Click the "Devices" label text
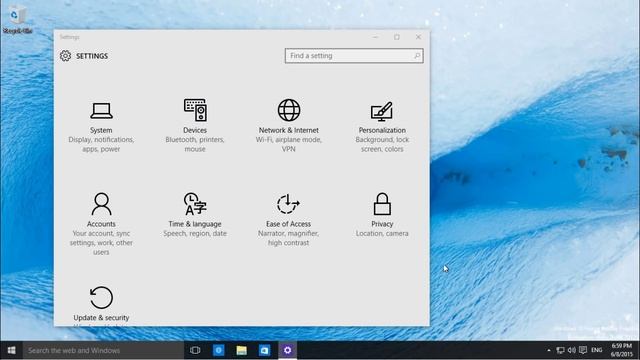 pos(195,130)
